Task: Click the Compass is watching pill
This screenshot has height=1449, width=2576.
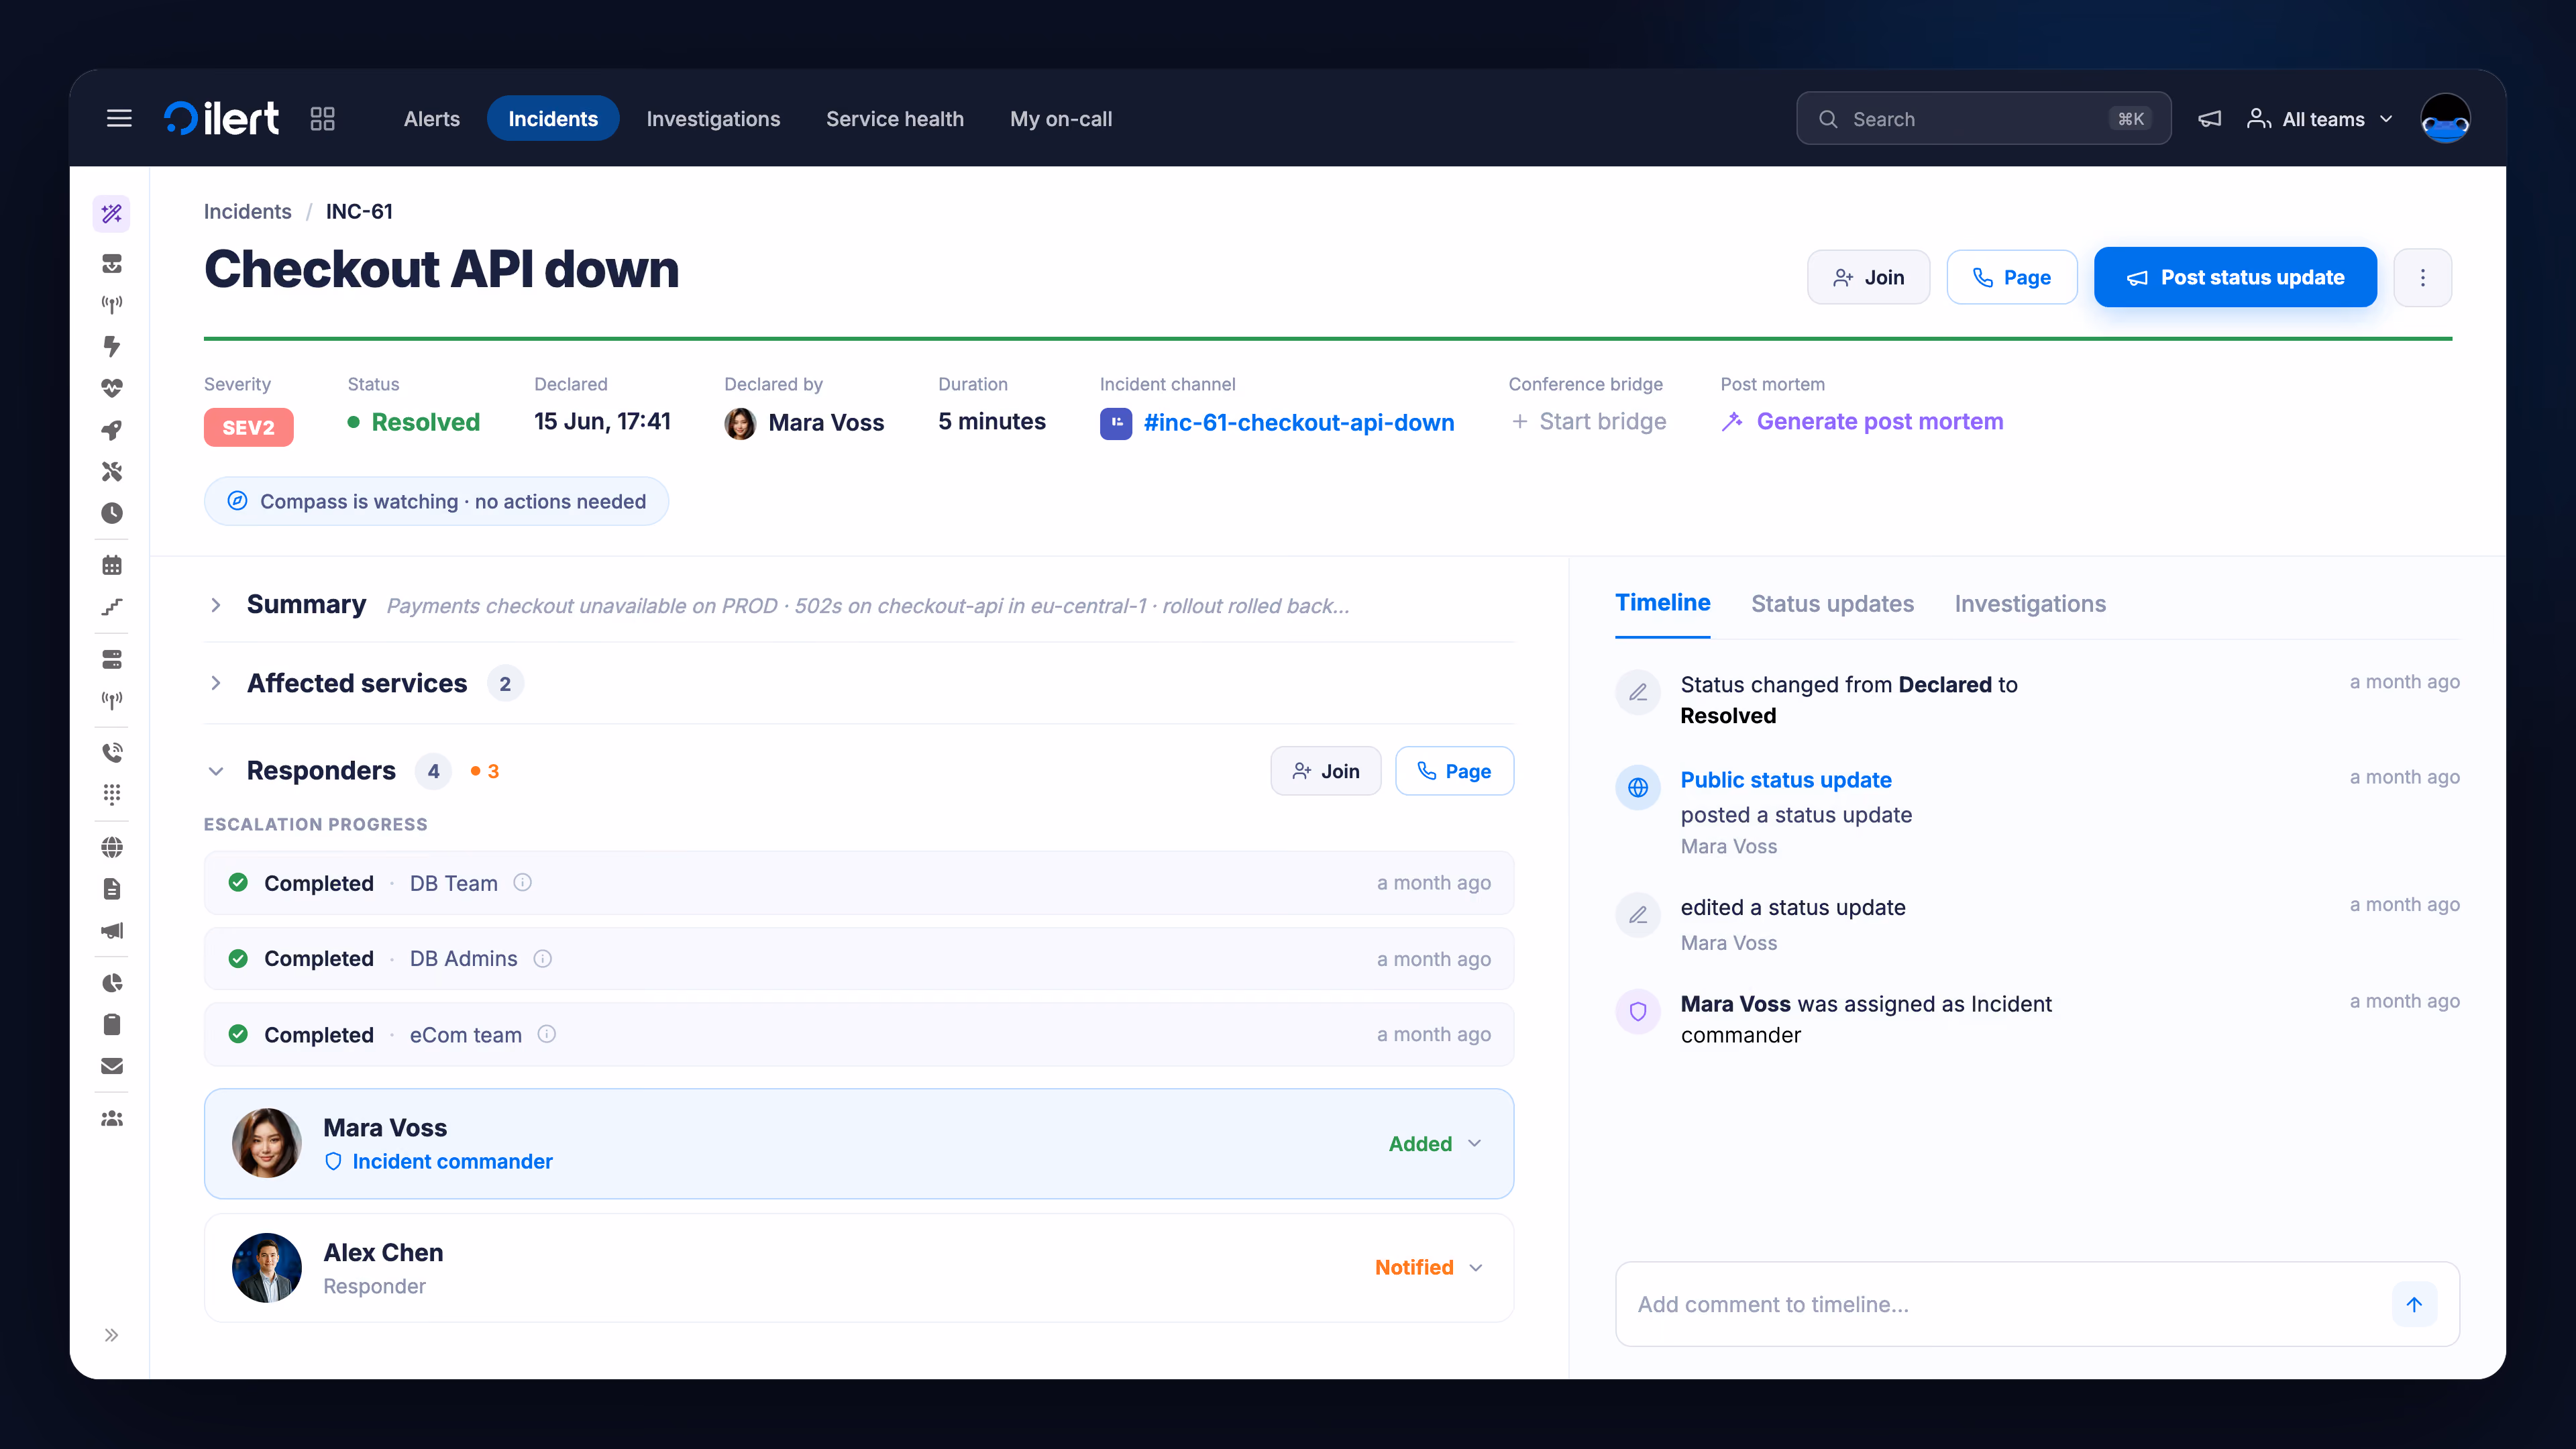Action: point(436,501)
